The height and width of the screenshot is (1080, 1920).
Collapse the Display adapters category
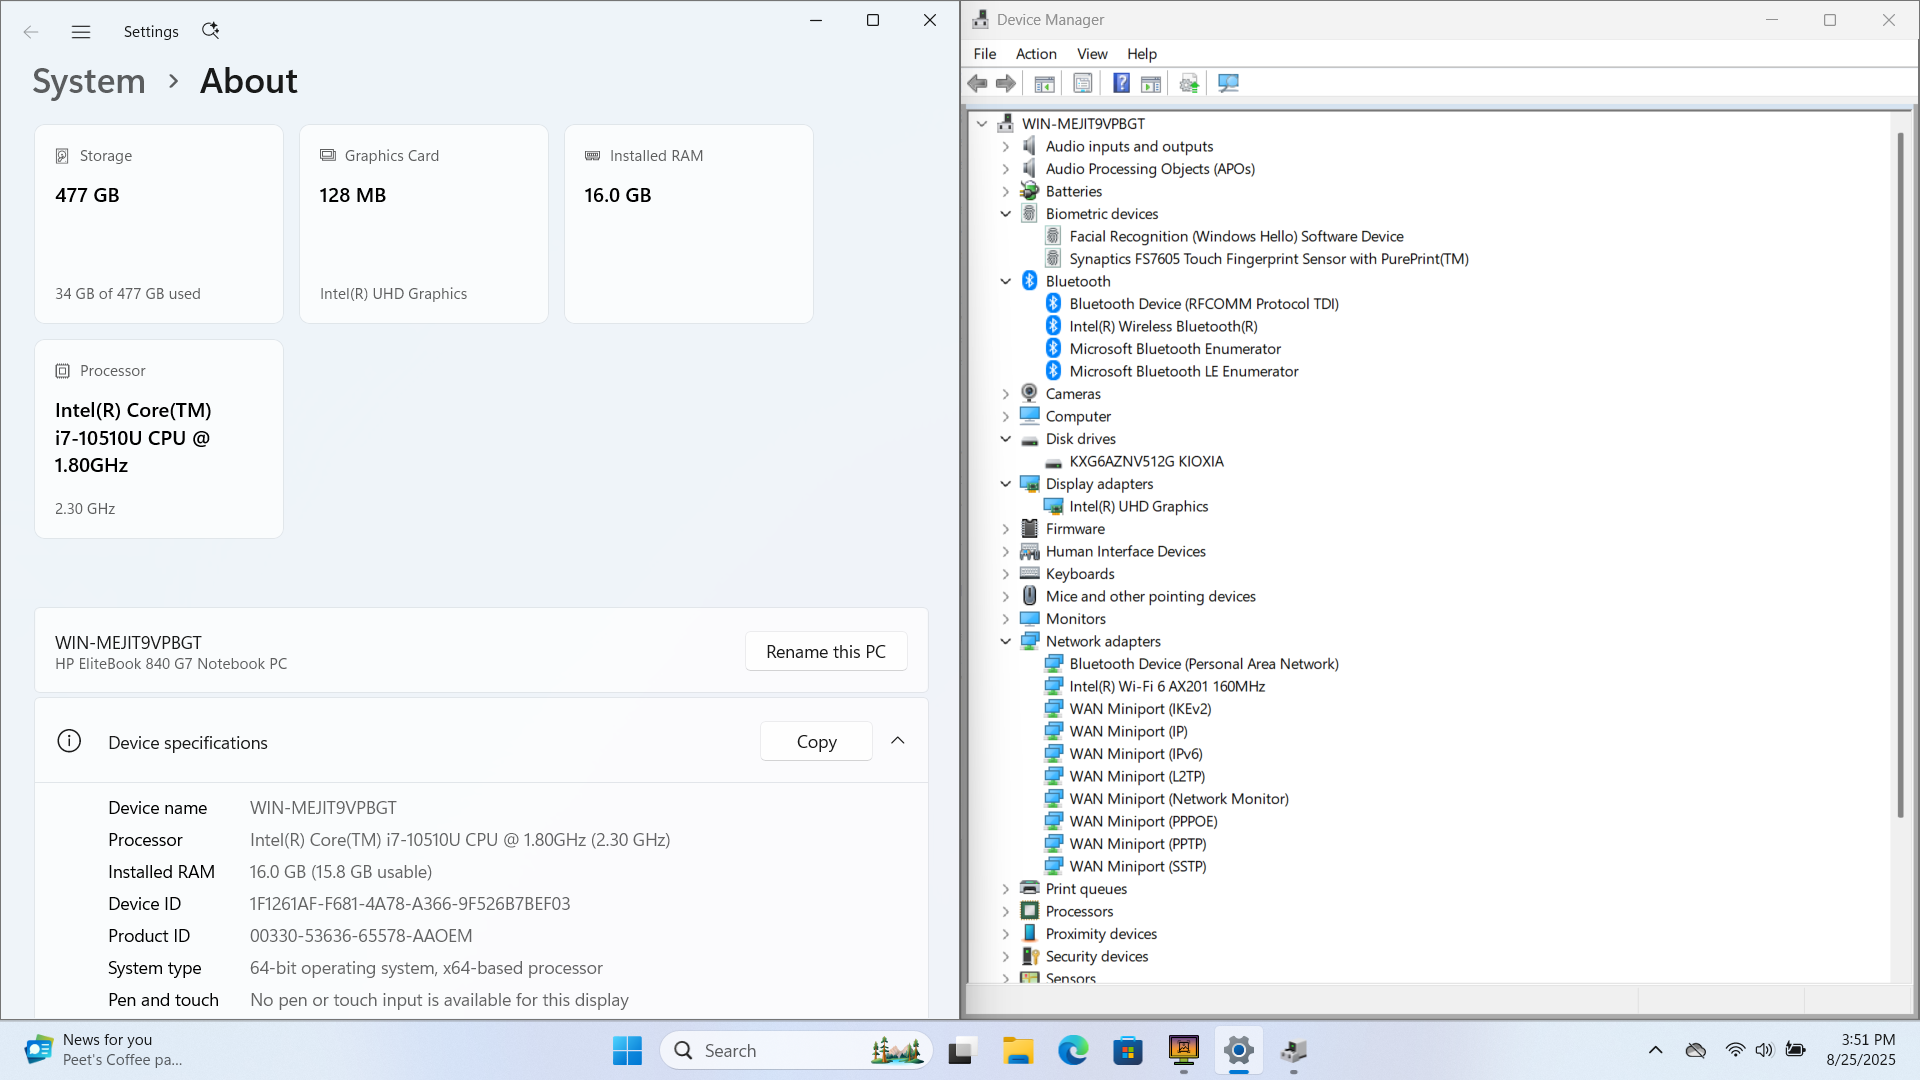pyautogui.click(x=1006, y=484)
